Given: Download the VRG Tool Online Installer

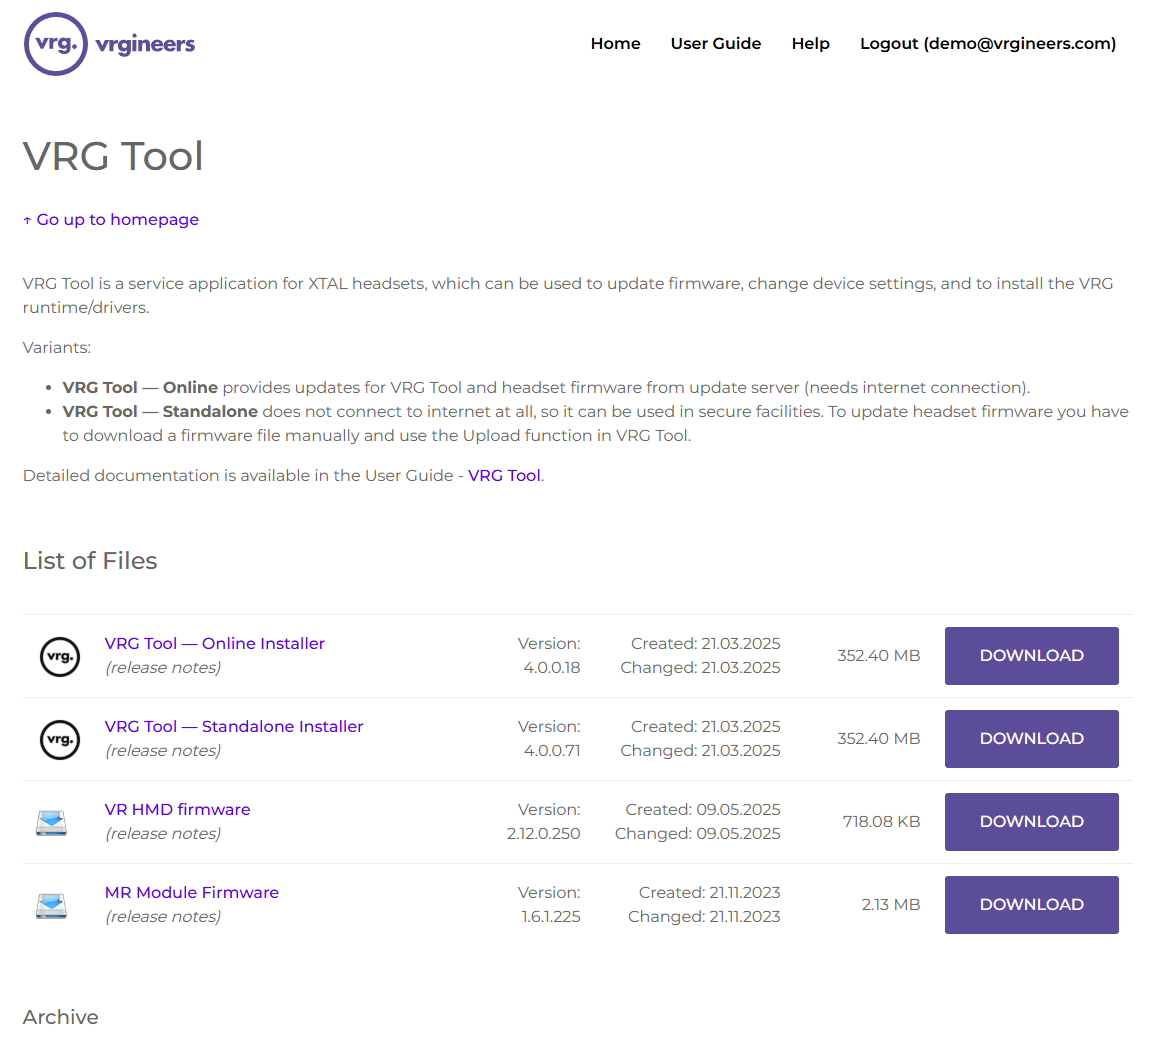Looking at the screenshot, I should (x=1032, y=656).
